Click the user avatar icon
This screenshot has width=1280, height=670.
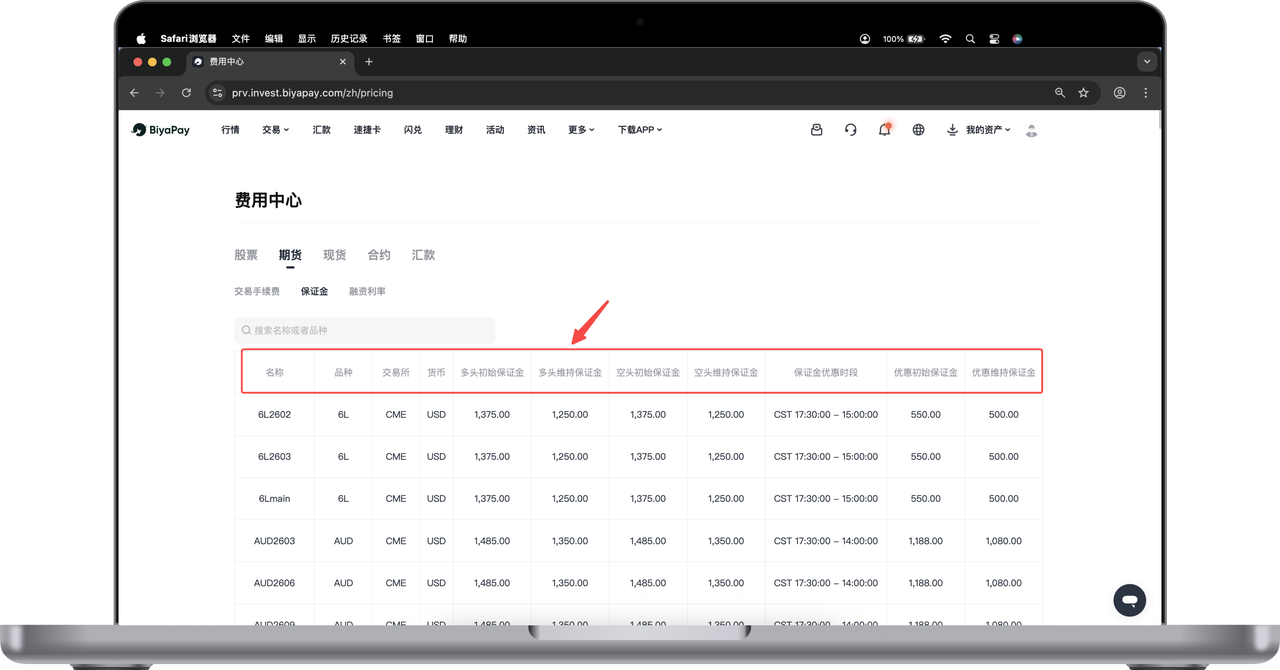[x=1032, y=130]
